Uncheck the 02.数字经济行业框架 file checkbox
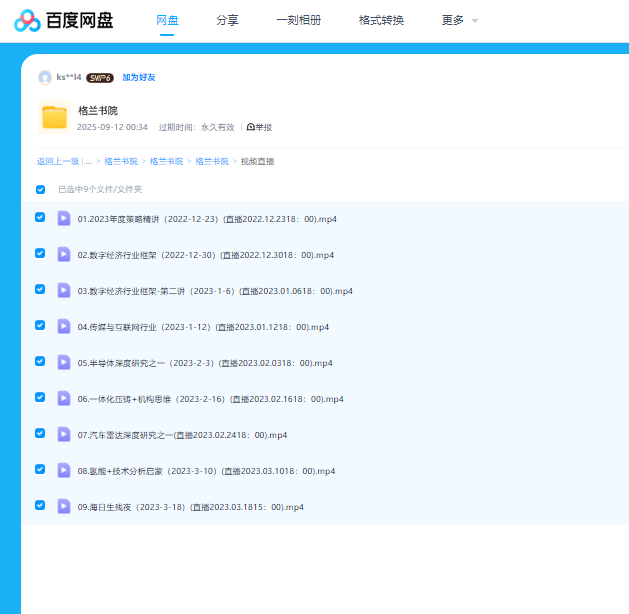Screen dimensions: 629x614 [x=41, y=254]
